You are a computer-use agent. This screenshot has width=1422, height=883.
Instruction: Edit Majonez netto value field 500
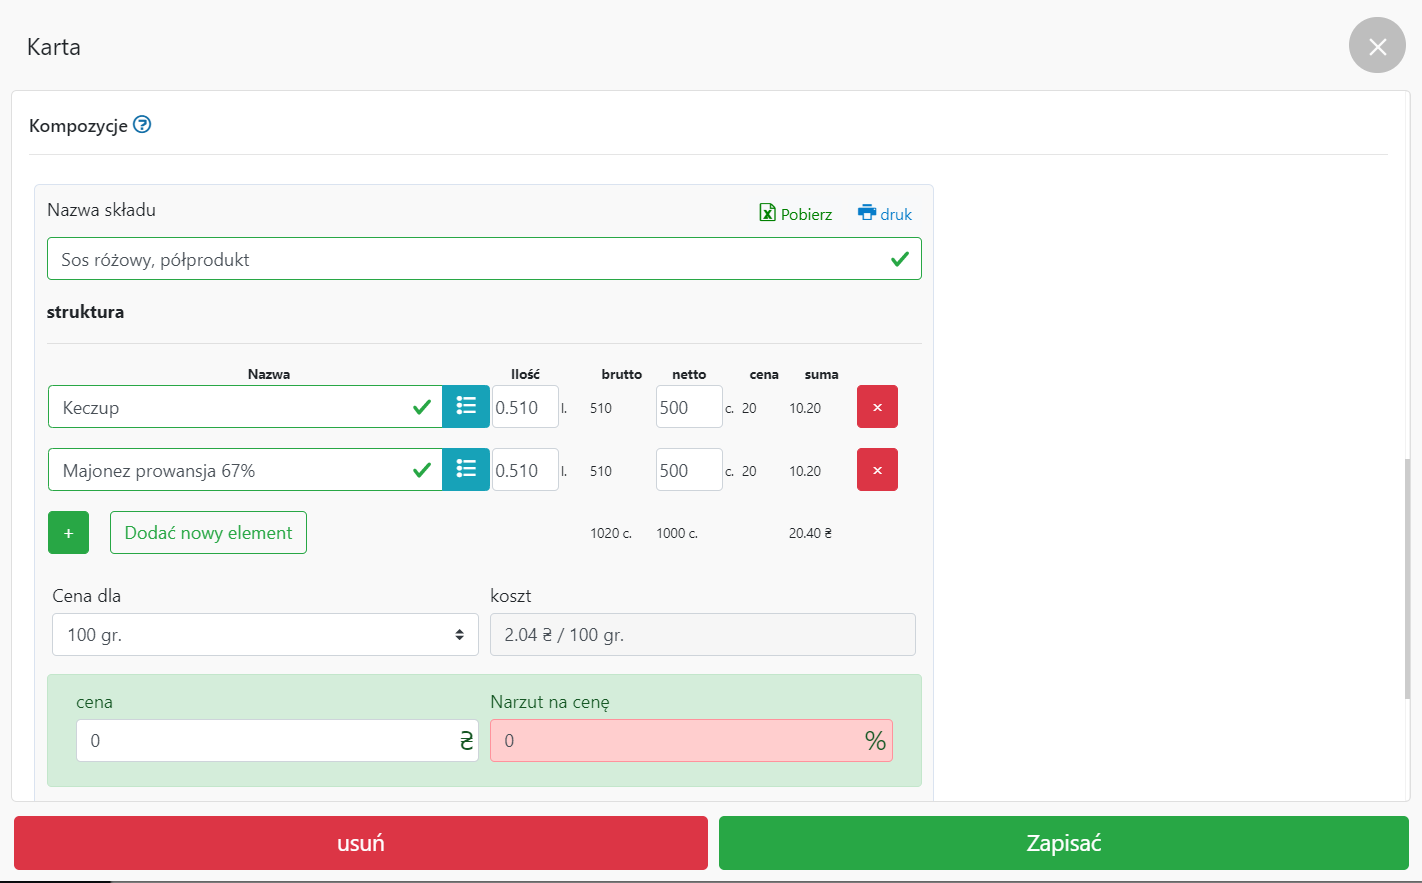[688, 470]
